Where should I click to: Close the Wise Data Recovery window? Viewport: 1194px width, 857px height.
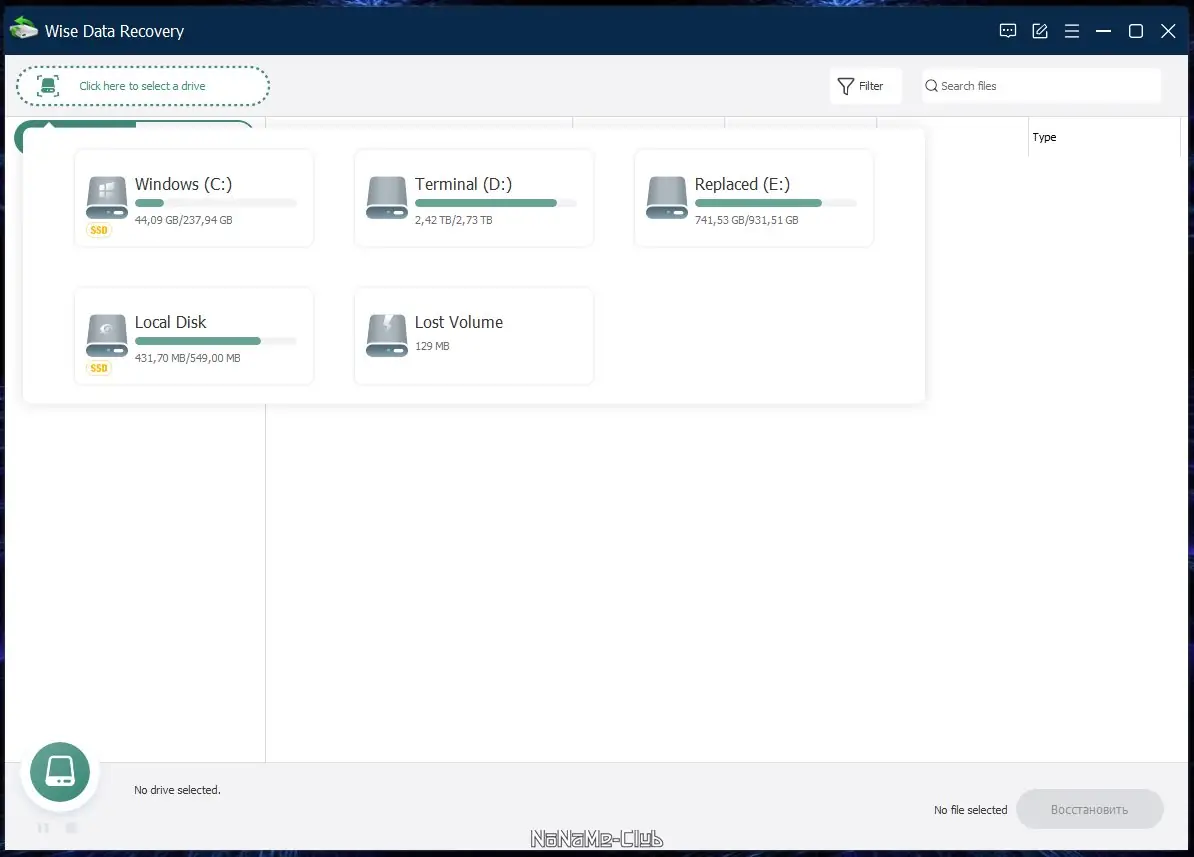click(1168, 30)
